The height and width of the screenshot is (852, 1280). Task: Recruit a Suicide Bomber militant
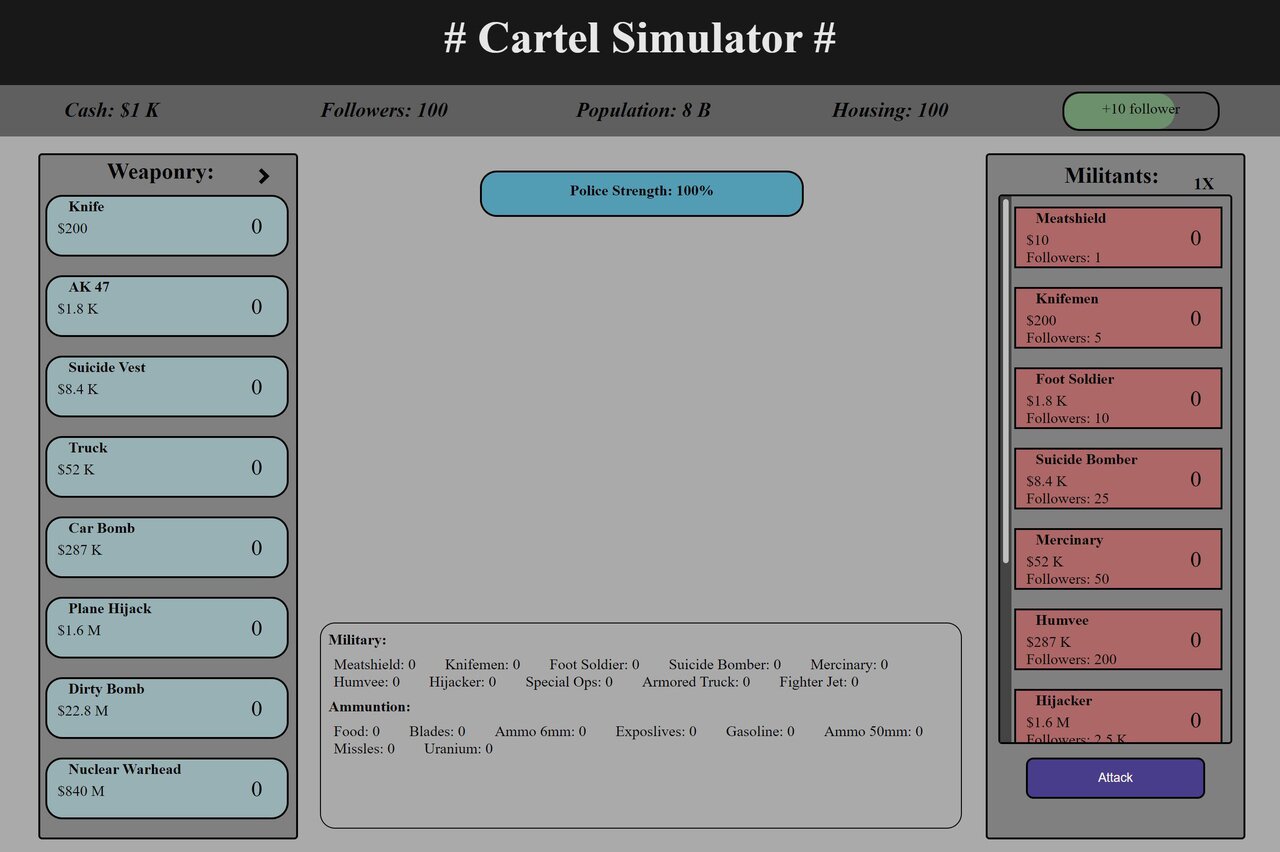(1117, 479)
